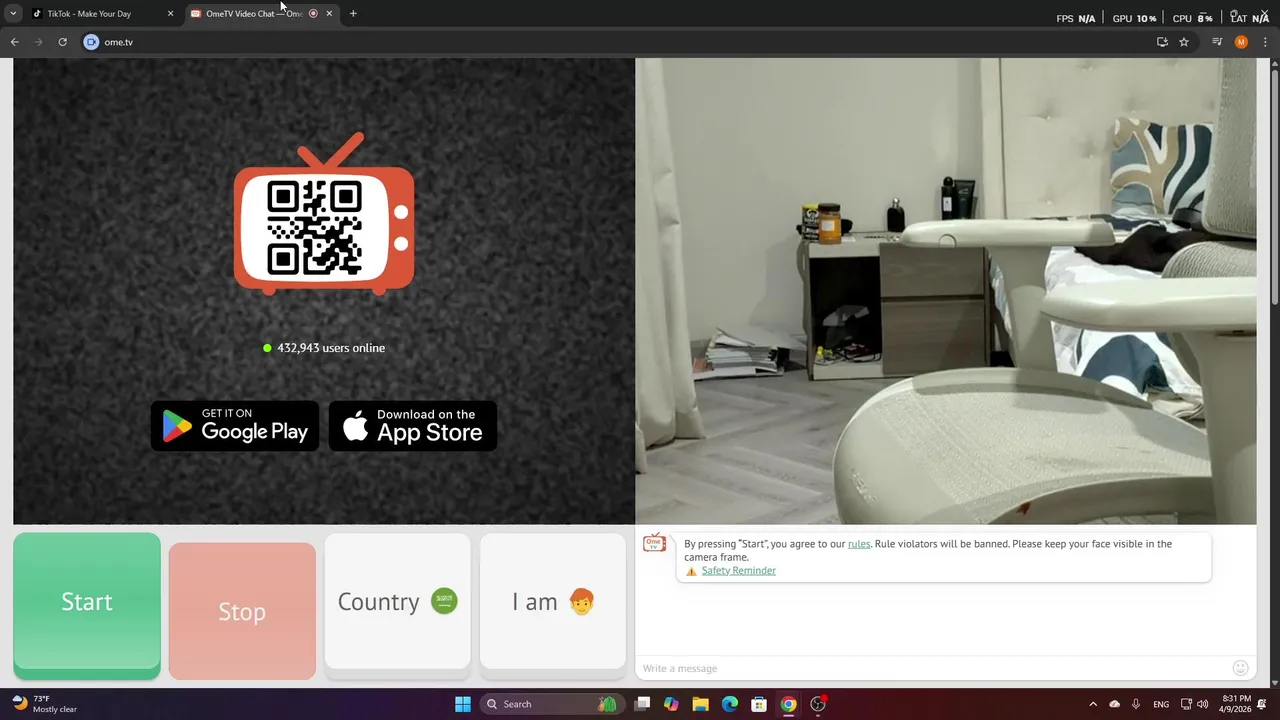Click the camera site info icon in address bar
The height and width of the screenshot is (720, 1280).
pyautogui.click(x=91, y=42)
